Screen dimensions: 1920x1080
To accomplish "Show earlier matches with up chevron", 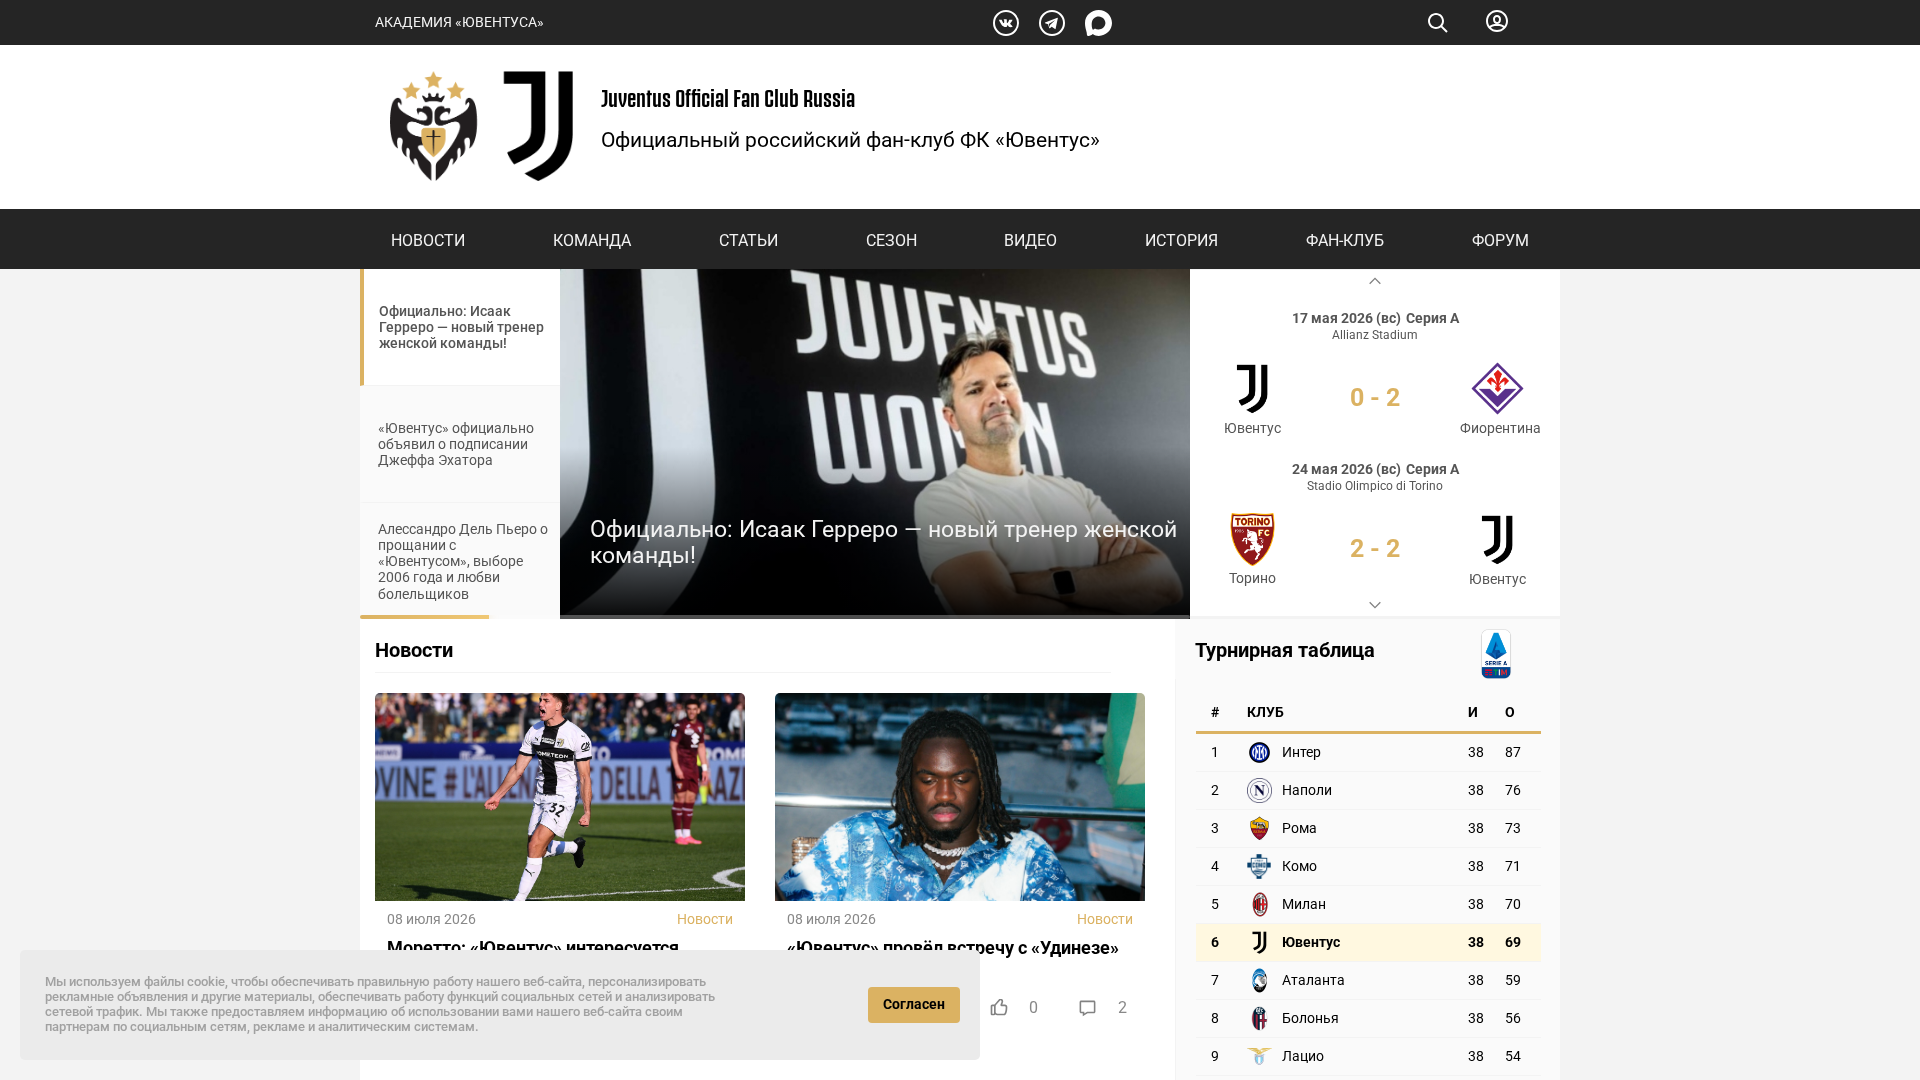I will tap(1375, 281).
